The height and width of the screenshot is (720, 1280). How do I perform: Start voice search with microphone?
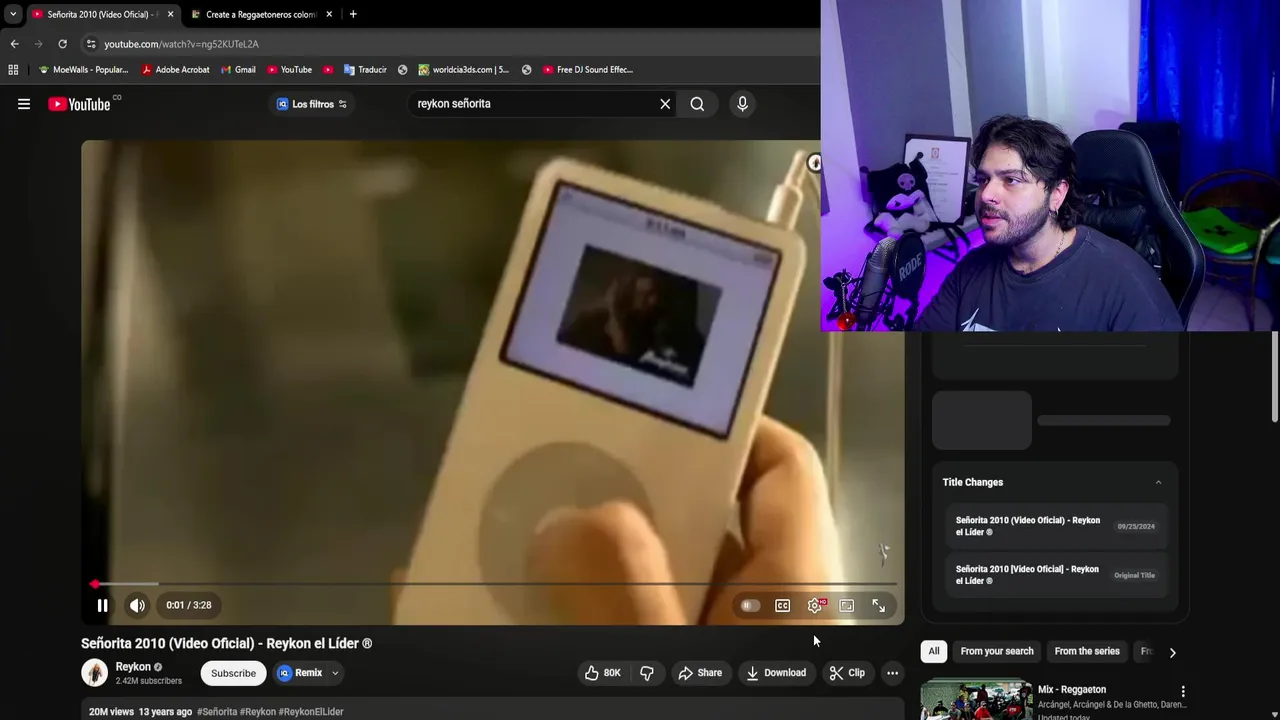click(x=742, y=103)
